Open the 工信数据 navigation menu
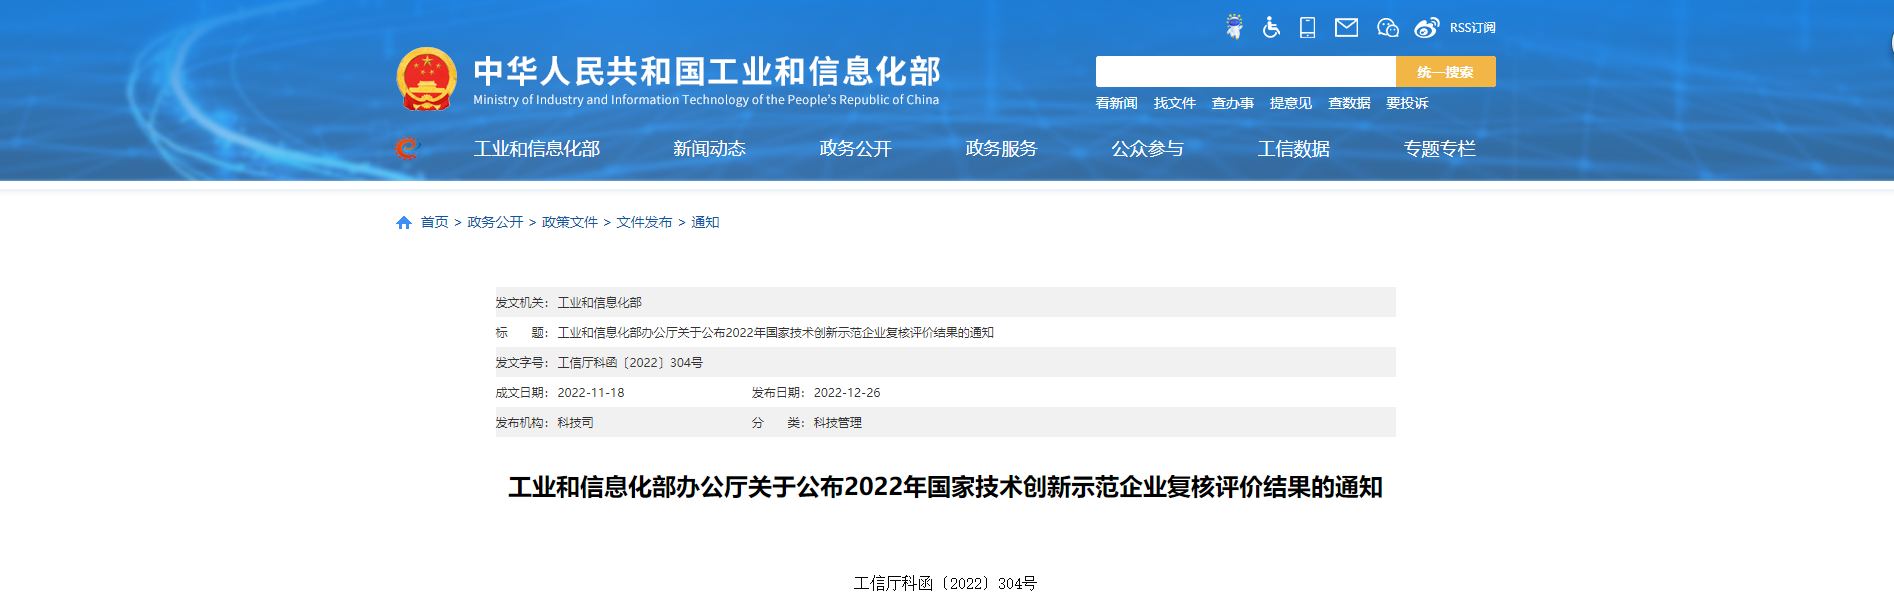This screenshot has width=1894, height=597. [1293, 149]
